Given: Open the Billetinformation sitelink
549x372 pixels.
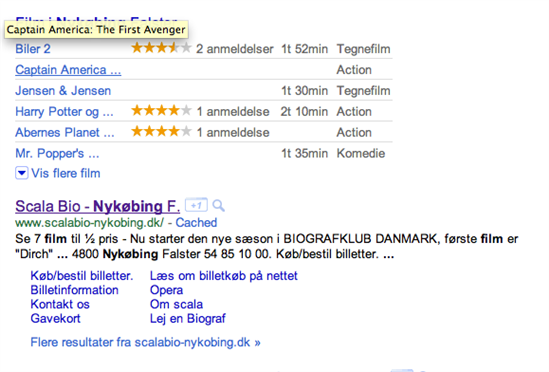Looking at the screenshot, I should 75,290.
